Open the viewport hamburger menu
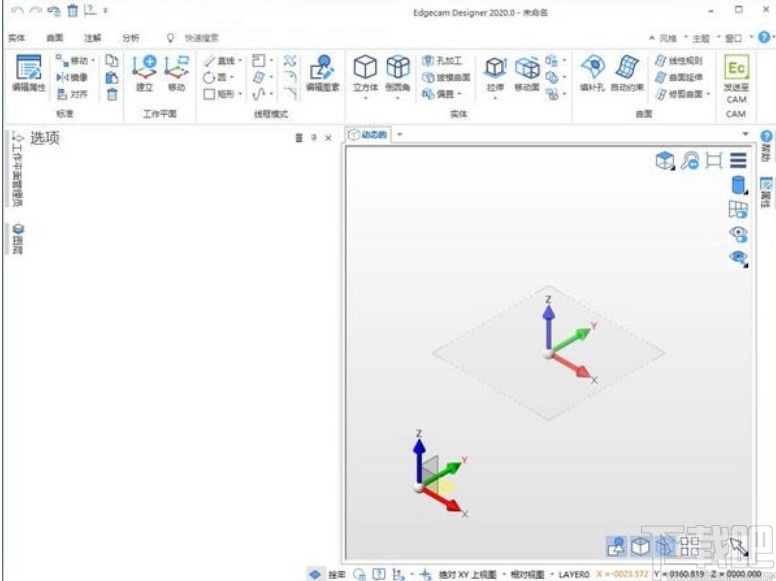Screen dimensions: 776x581 (738, 160)
